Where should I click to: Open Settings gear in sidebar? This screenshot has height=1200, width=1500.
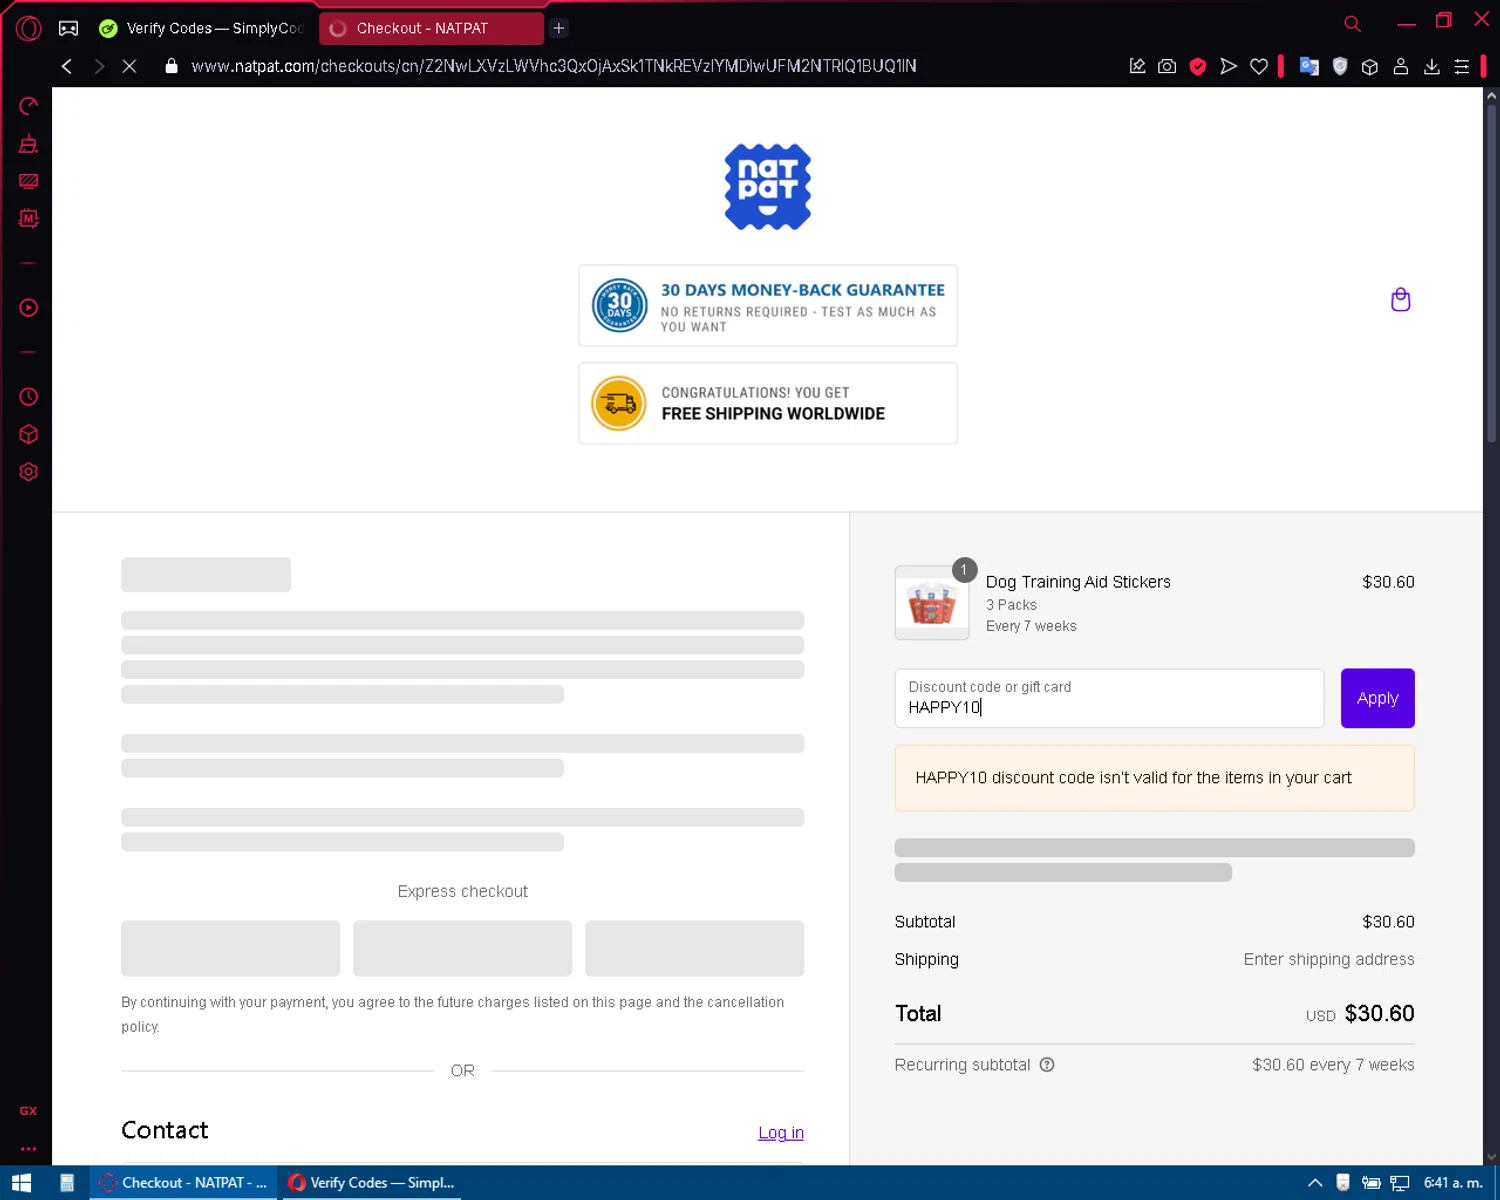[x=28, y=472]
